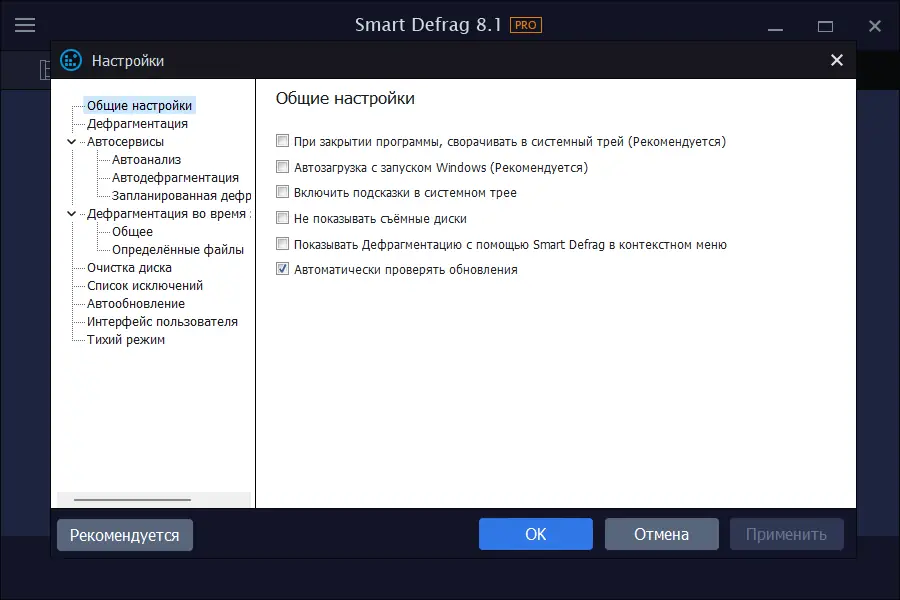
Task: Enable minimize to system tray on close
Action: [282, 141]
